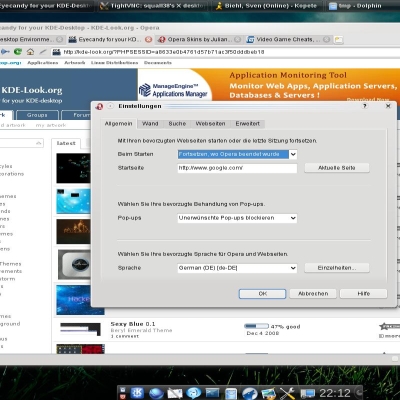Close the 'Video Game Cheats' tab
400x400 pixels.
[326, 40]
